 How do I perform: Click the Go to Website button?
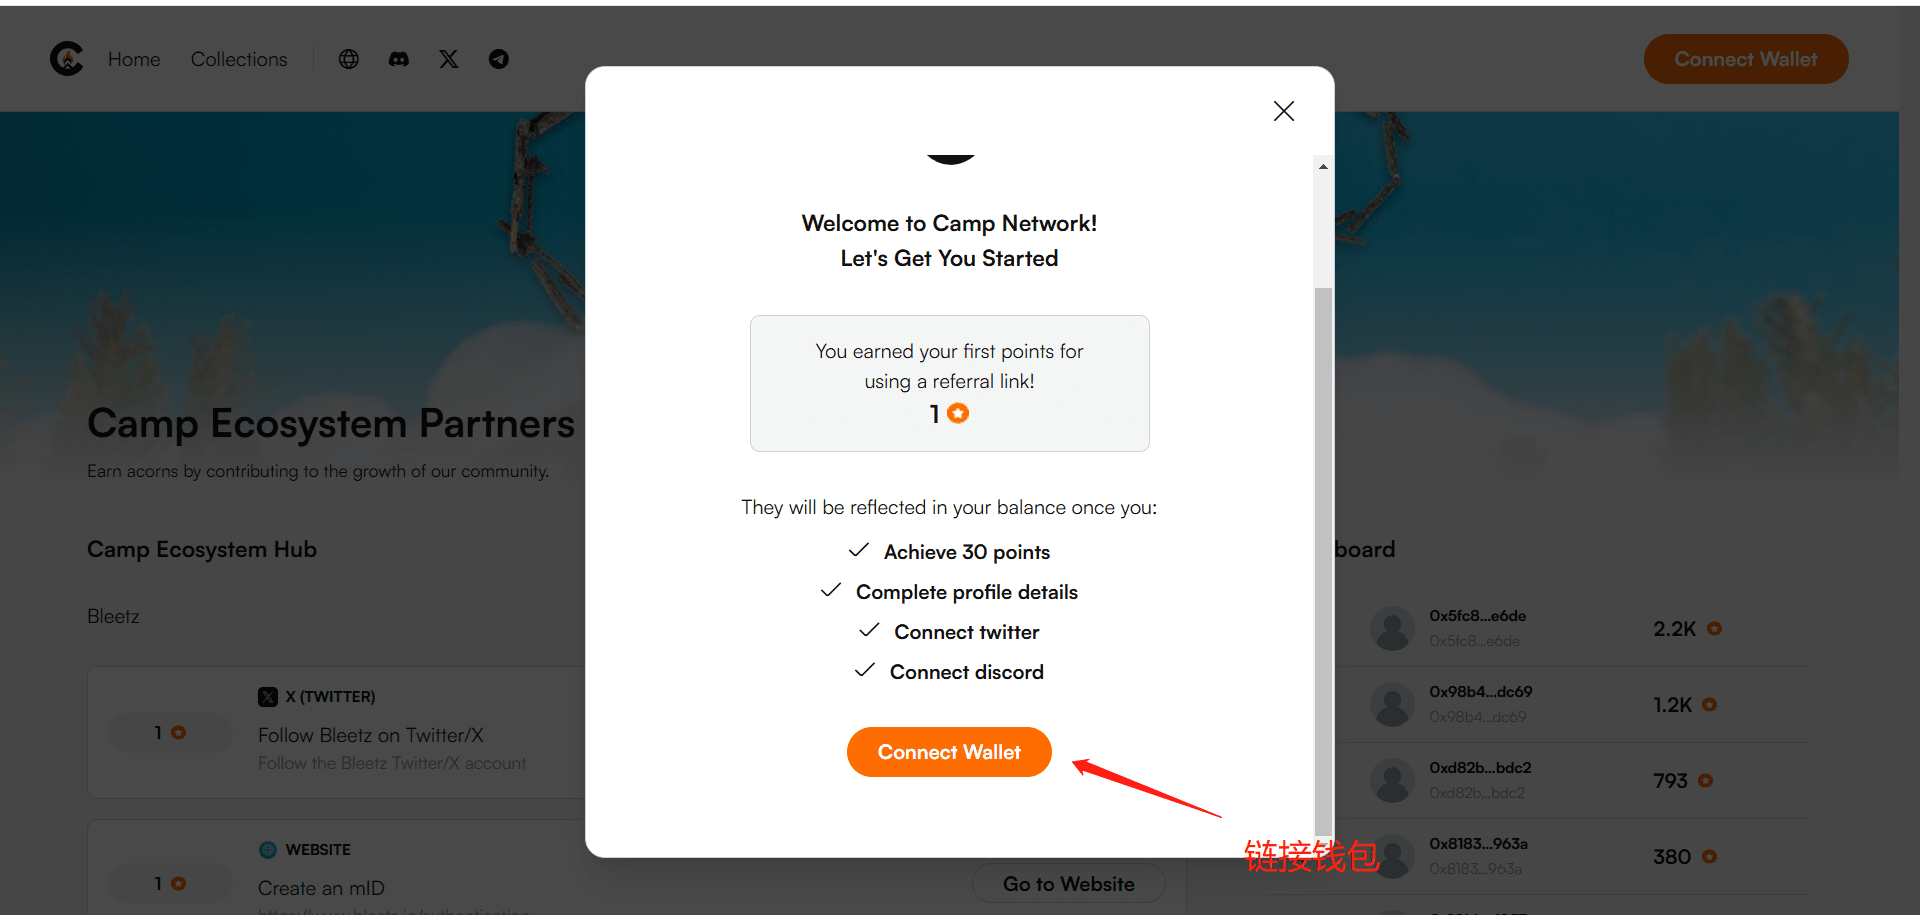tap(1069, 884)
